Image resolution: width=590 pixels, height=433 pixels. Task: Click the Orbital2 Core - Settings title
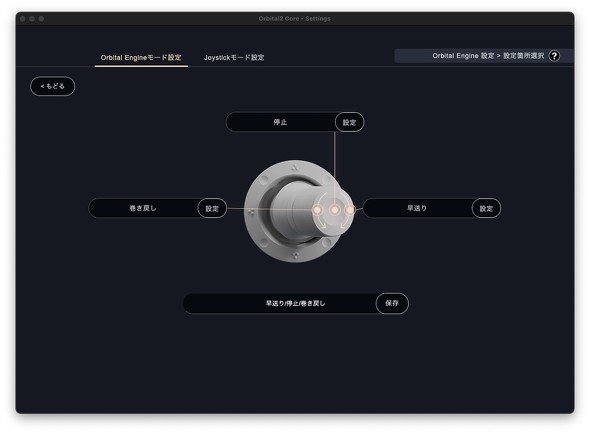[x=295, y=18]
